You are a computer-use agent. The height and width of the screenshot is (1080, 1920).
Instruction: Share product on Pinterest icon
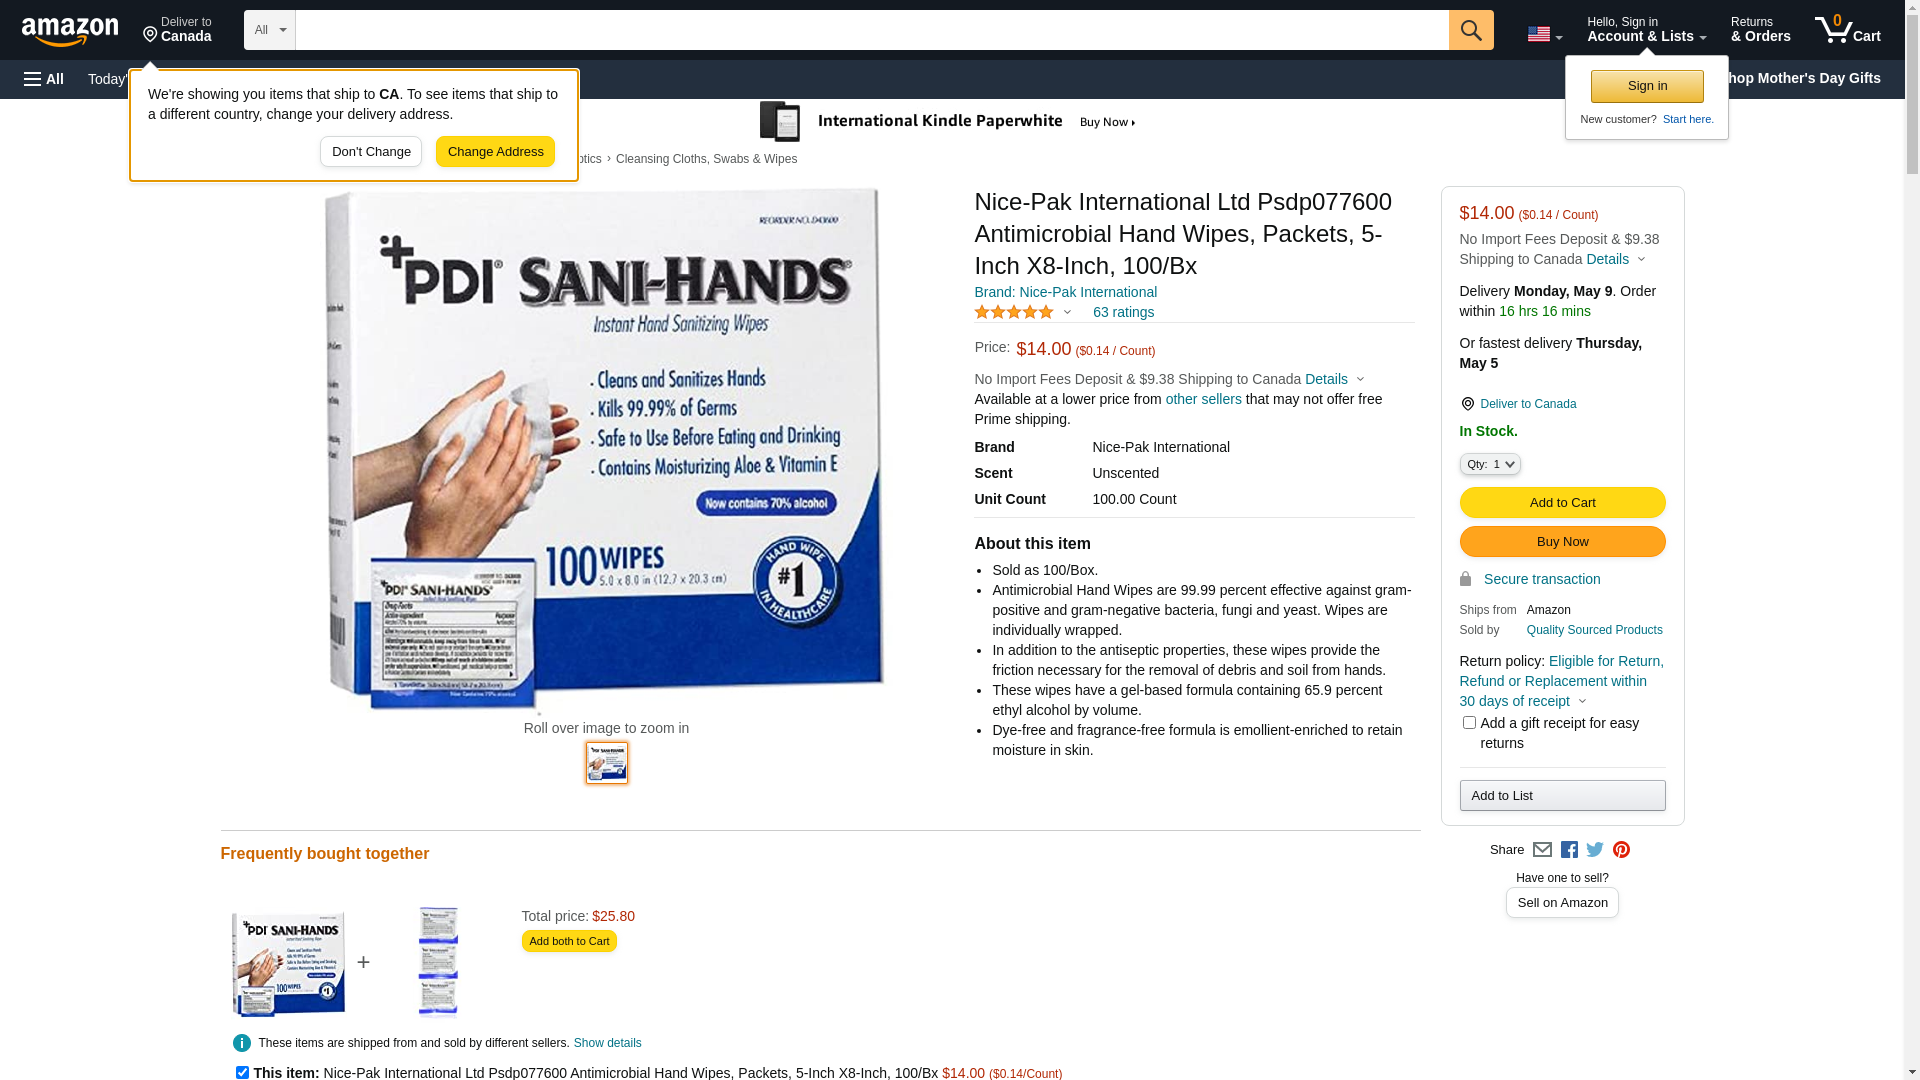click(x=1621, y=850)
